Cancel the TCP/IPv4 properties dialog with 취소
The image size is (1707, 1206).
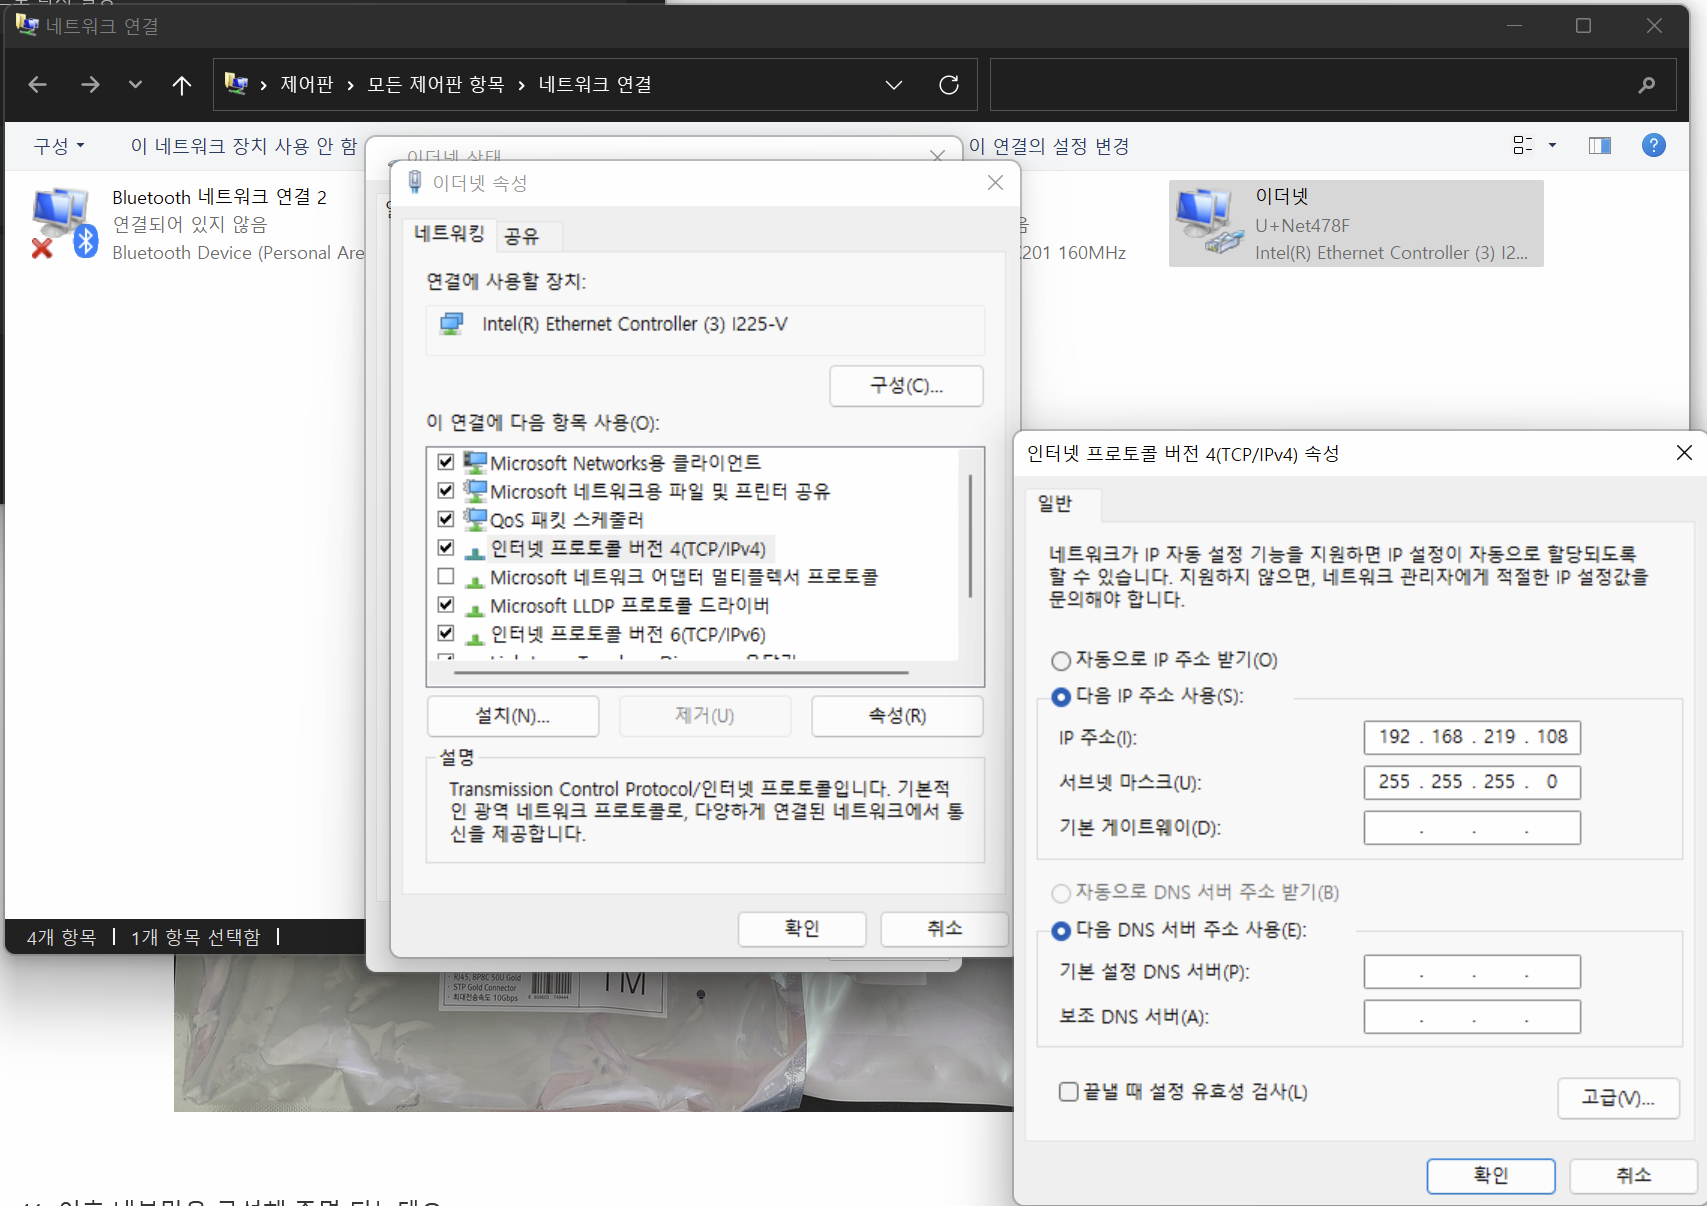click(x=1633, y=1176)
